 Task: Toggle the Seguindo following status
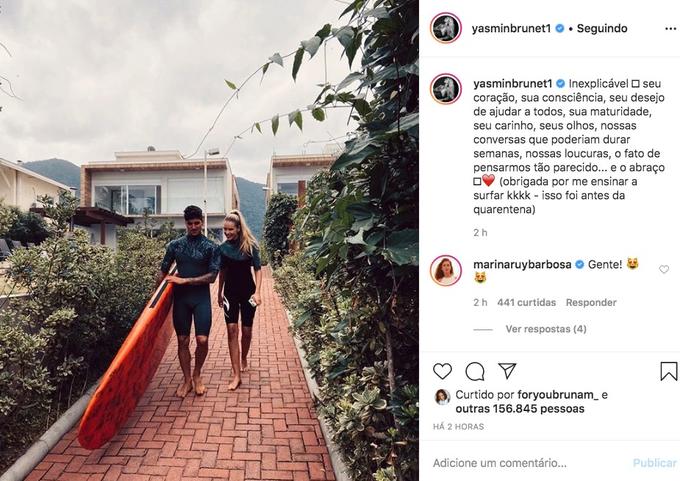(x=602, y=29)
